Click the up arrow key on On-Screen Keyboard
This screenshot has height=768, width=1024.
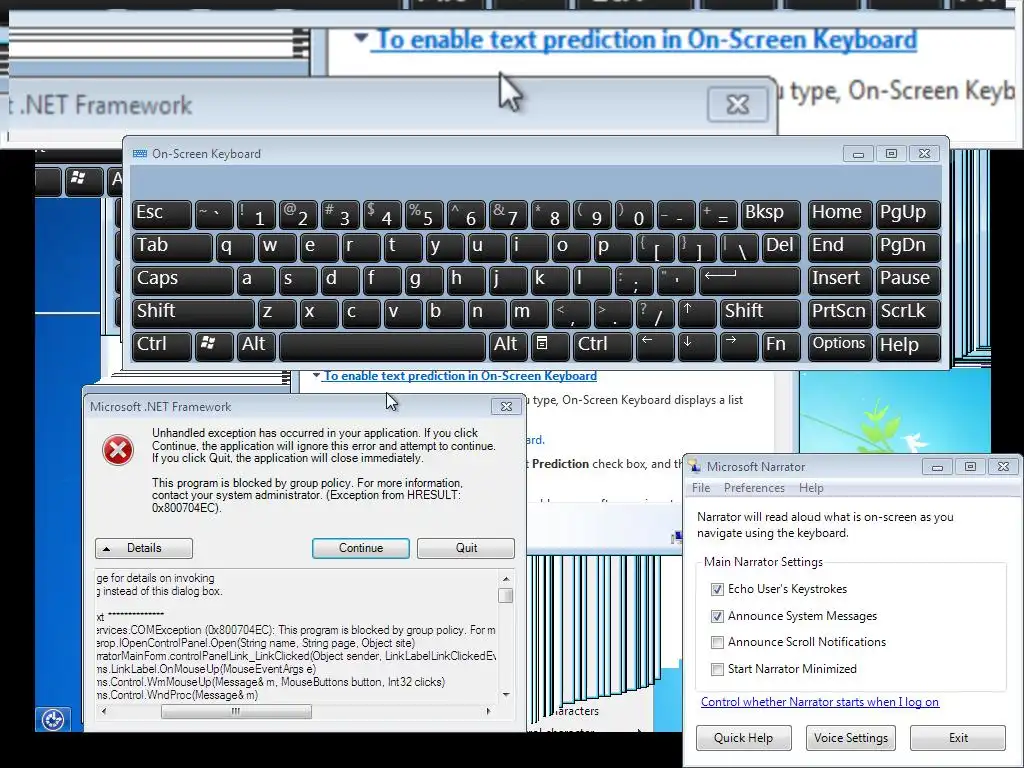click(696, 313)
